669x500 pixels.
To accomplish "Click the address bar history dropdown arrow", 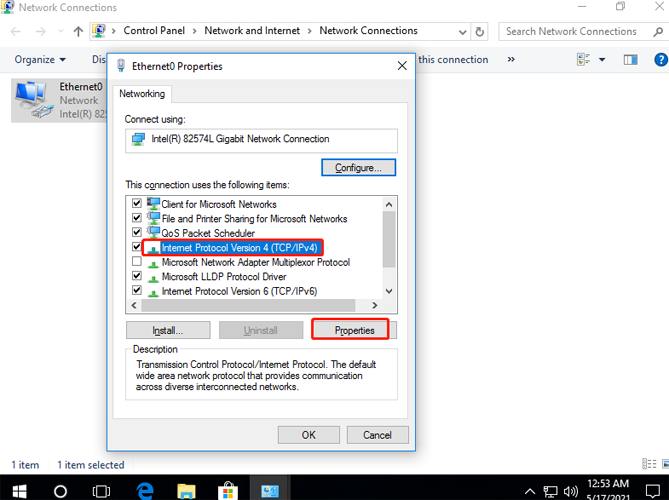I will [x=462, y=32].
